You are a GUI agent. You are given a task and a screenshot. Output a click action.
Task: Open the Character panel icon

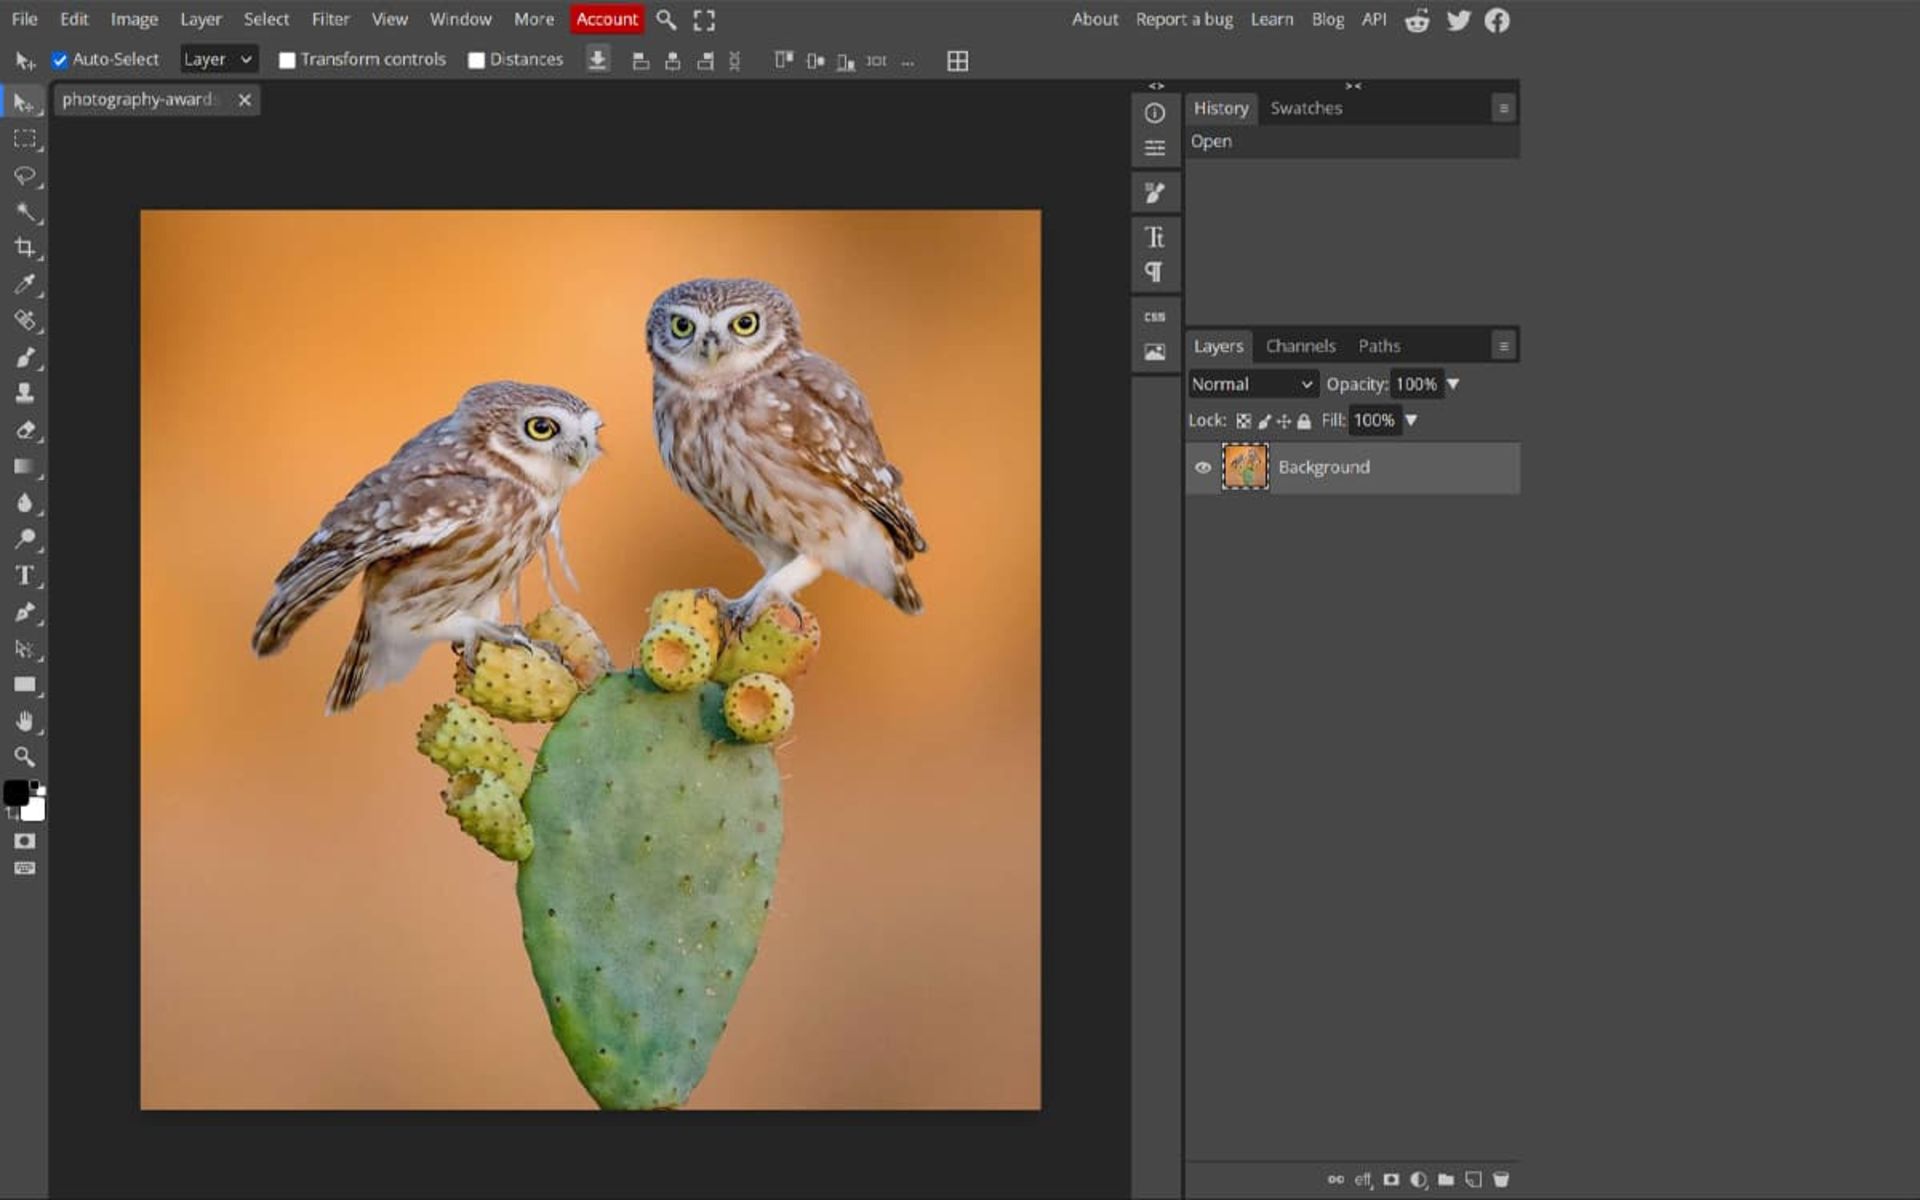(1154, 237)
